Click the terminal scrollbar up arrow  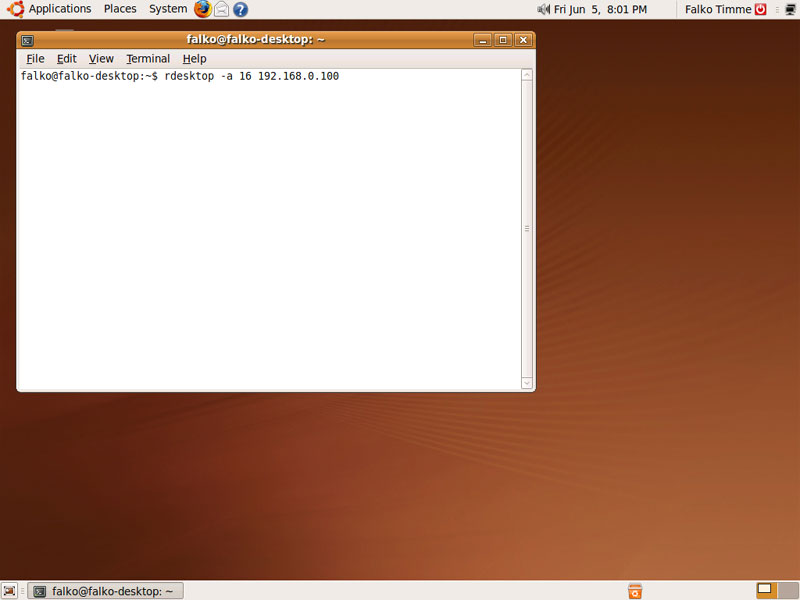[x=527, y=76]
